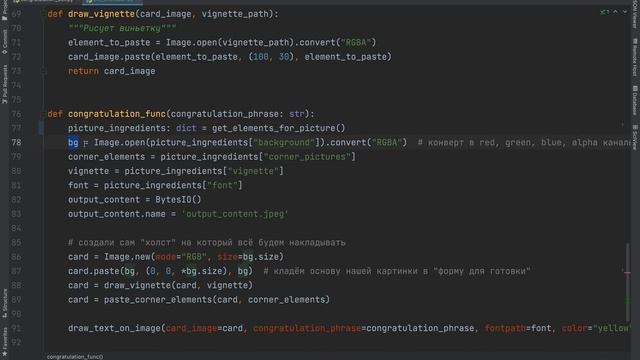The height and width of the screenshot is (360, 640).
Task: Click 'draw_text_on_image' call on line 91
Action: click(x=114, y=328)
